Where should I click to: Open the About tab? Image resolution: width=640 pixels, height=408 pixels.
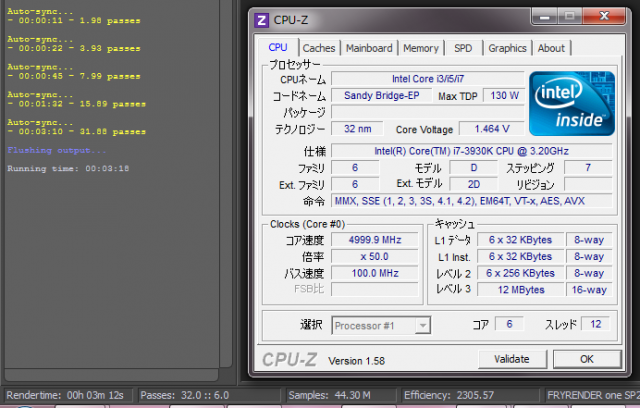point(551,48)
